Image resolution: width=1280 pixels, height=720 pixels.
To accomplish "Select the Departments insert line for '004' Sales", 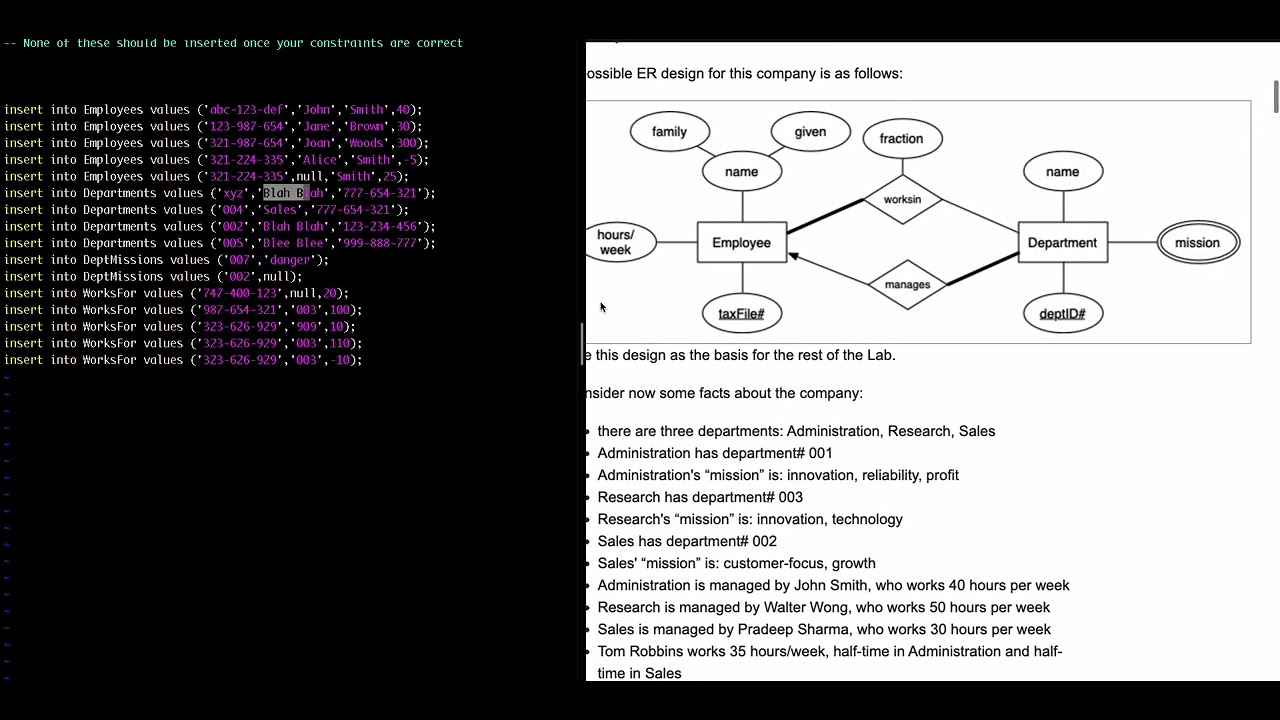I will (206, 210).
